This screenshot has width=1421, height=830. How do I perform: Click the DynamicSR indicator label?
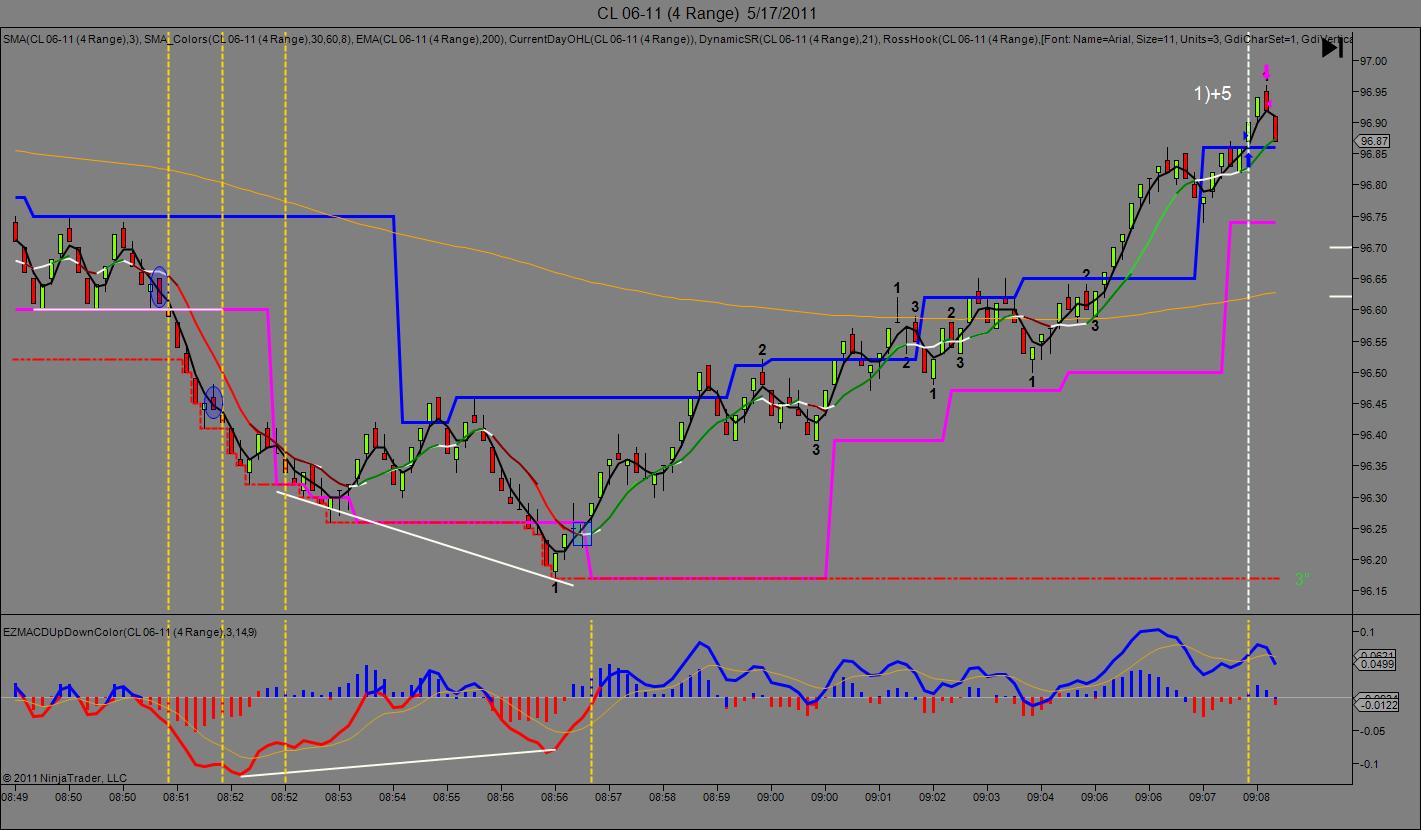tap(788, 39)
